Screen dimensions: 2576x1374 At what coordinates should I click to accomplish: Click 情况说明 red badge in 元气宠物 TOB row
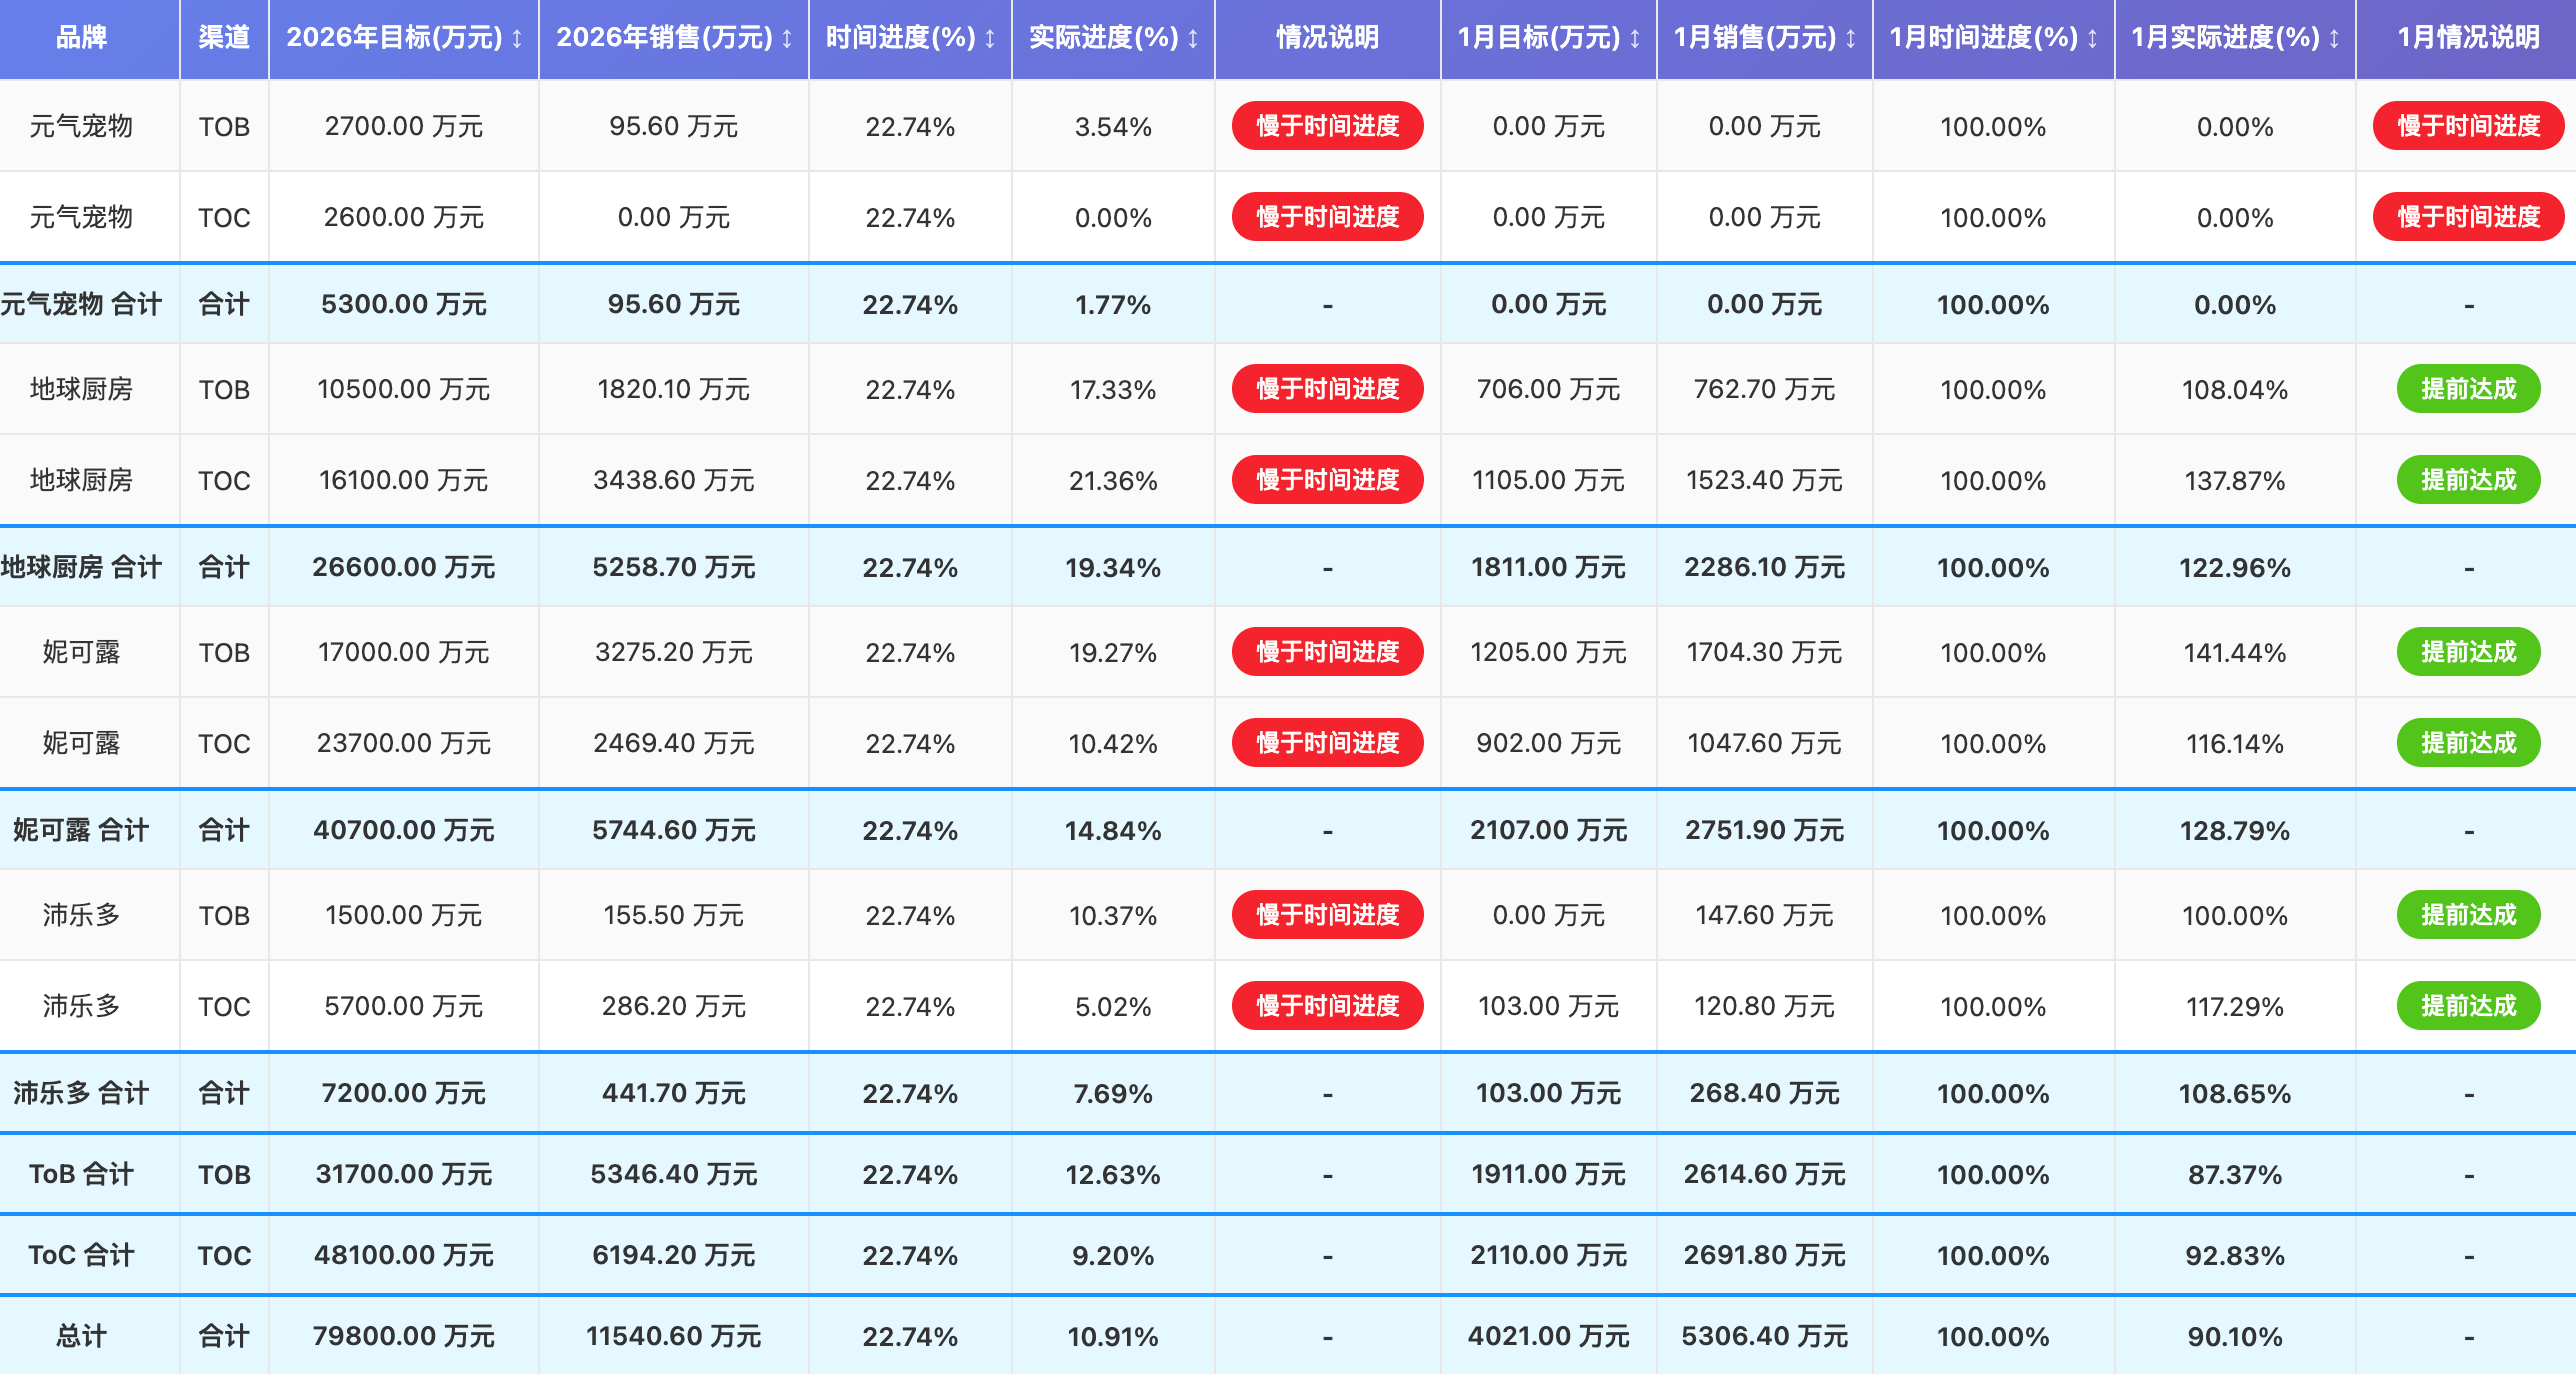1328,126
